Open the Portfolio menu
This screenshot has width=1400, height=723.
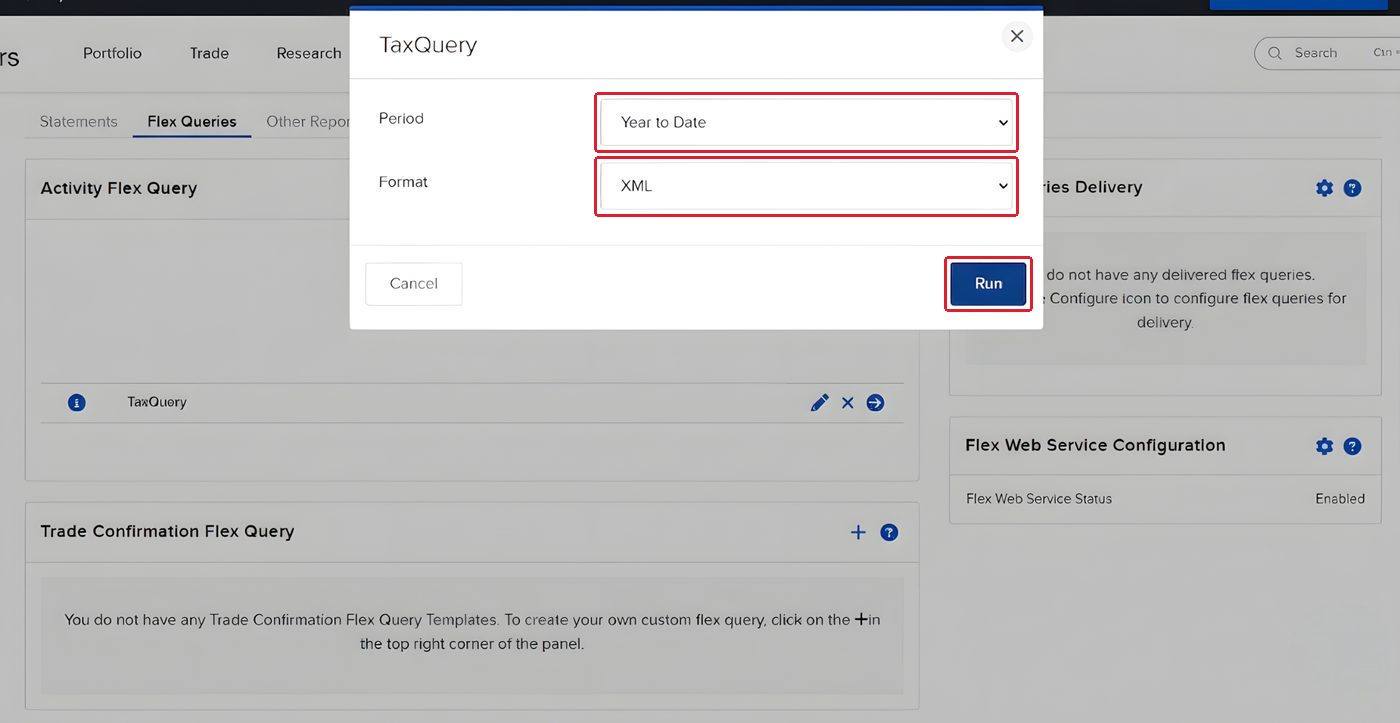click(112, 53)
